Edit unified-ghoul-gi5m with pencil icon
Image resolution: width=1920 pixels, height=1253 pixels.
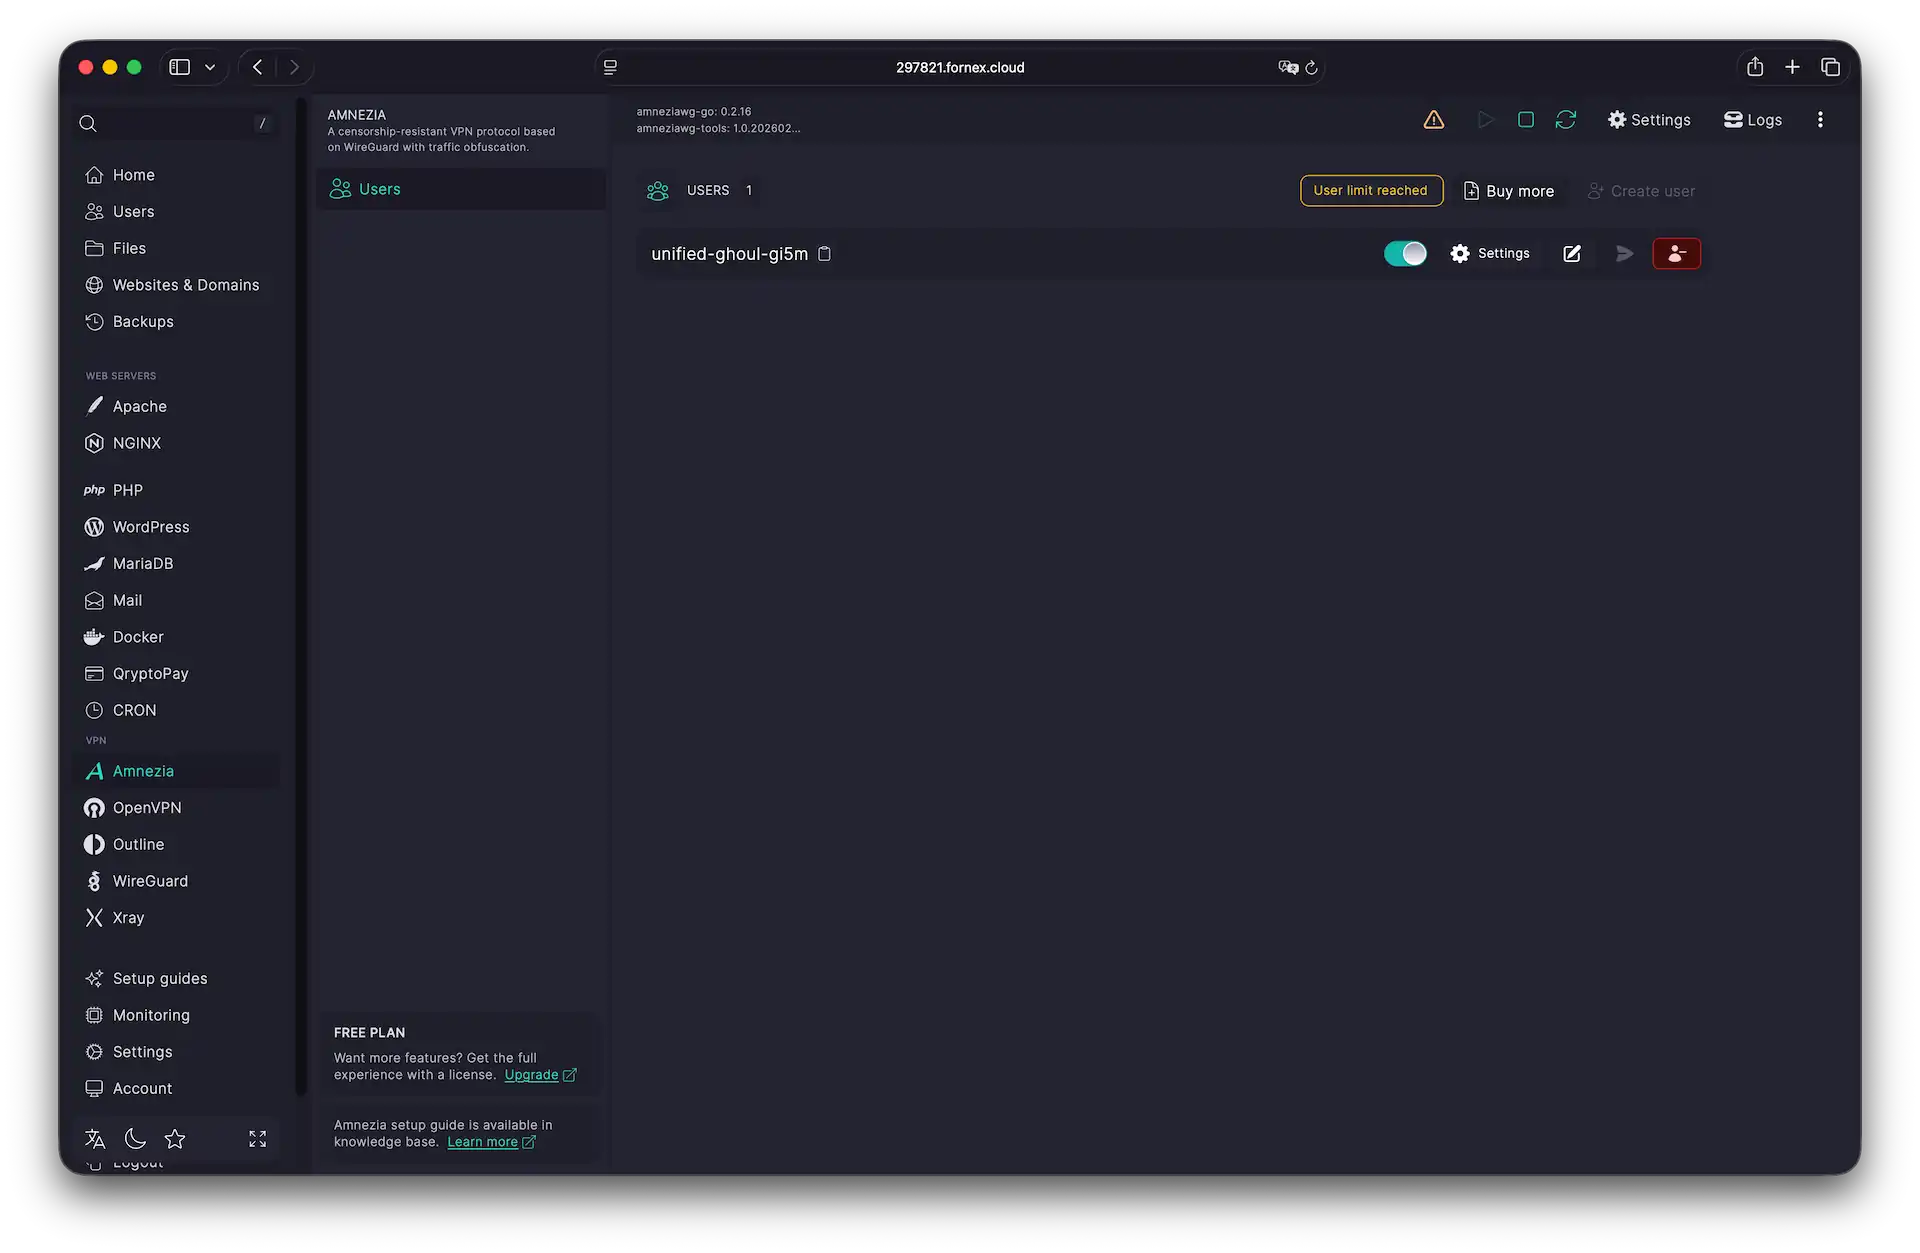pos(1572,254)
